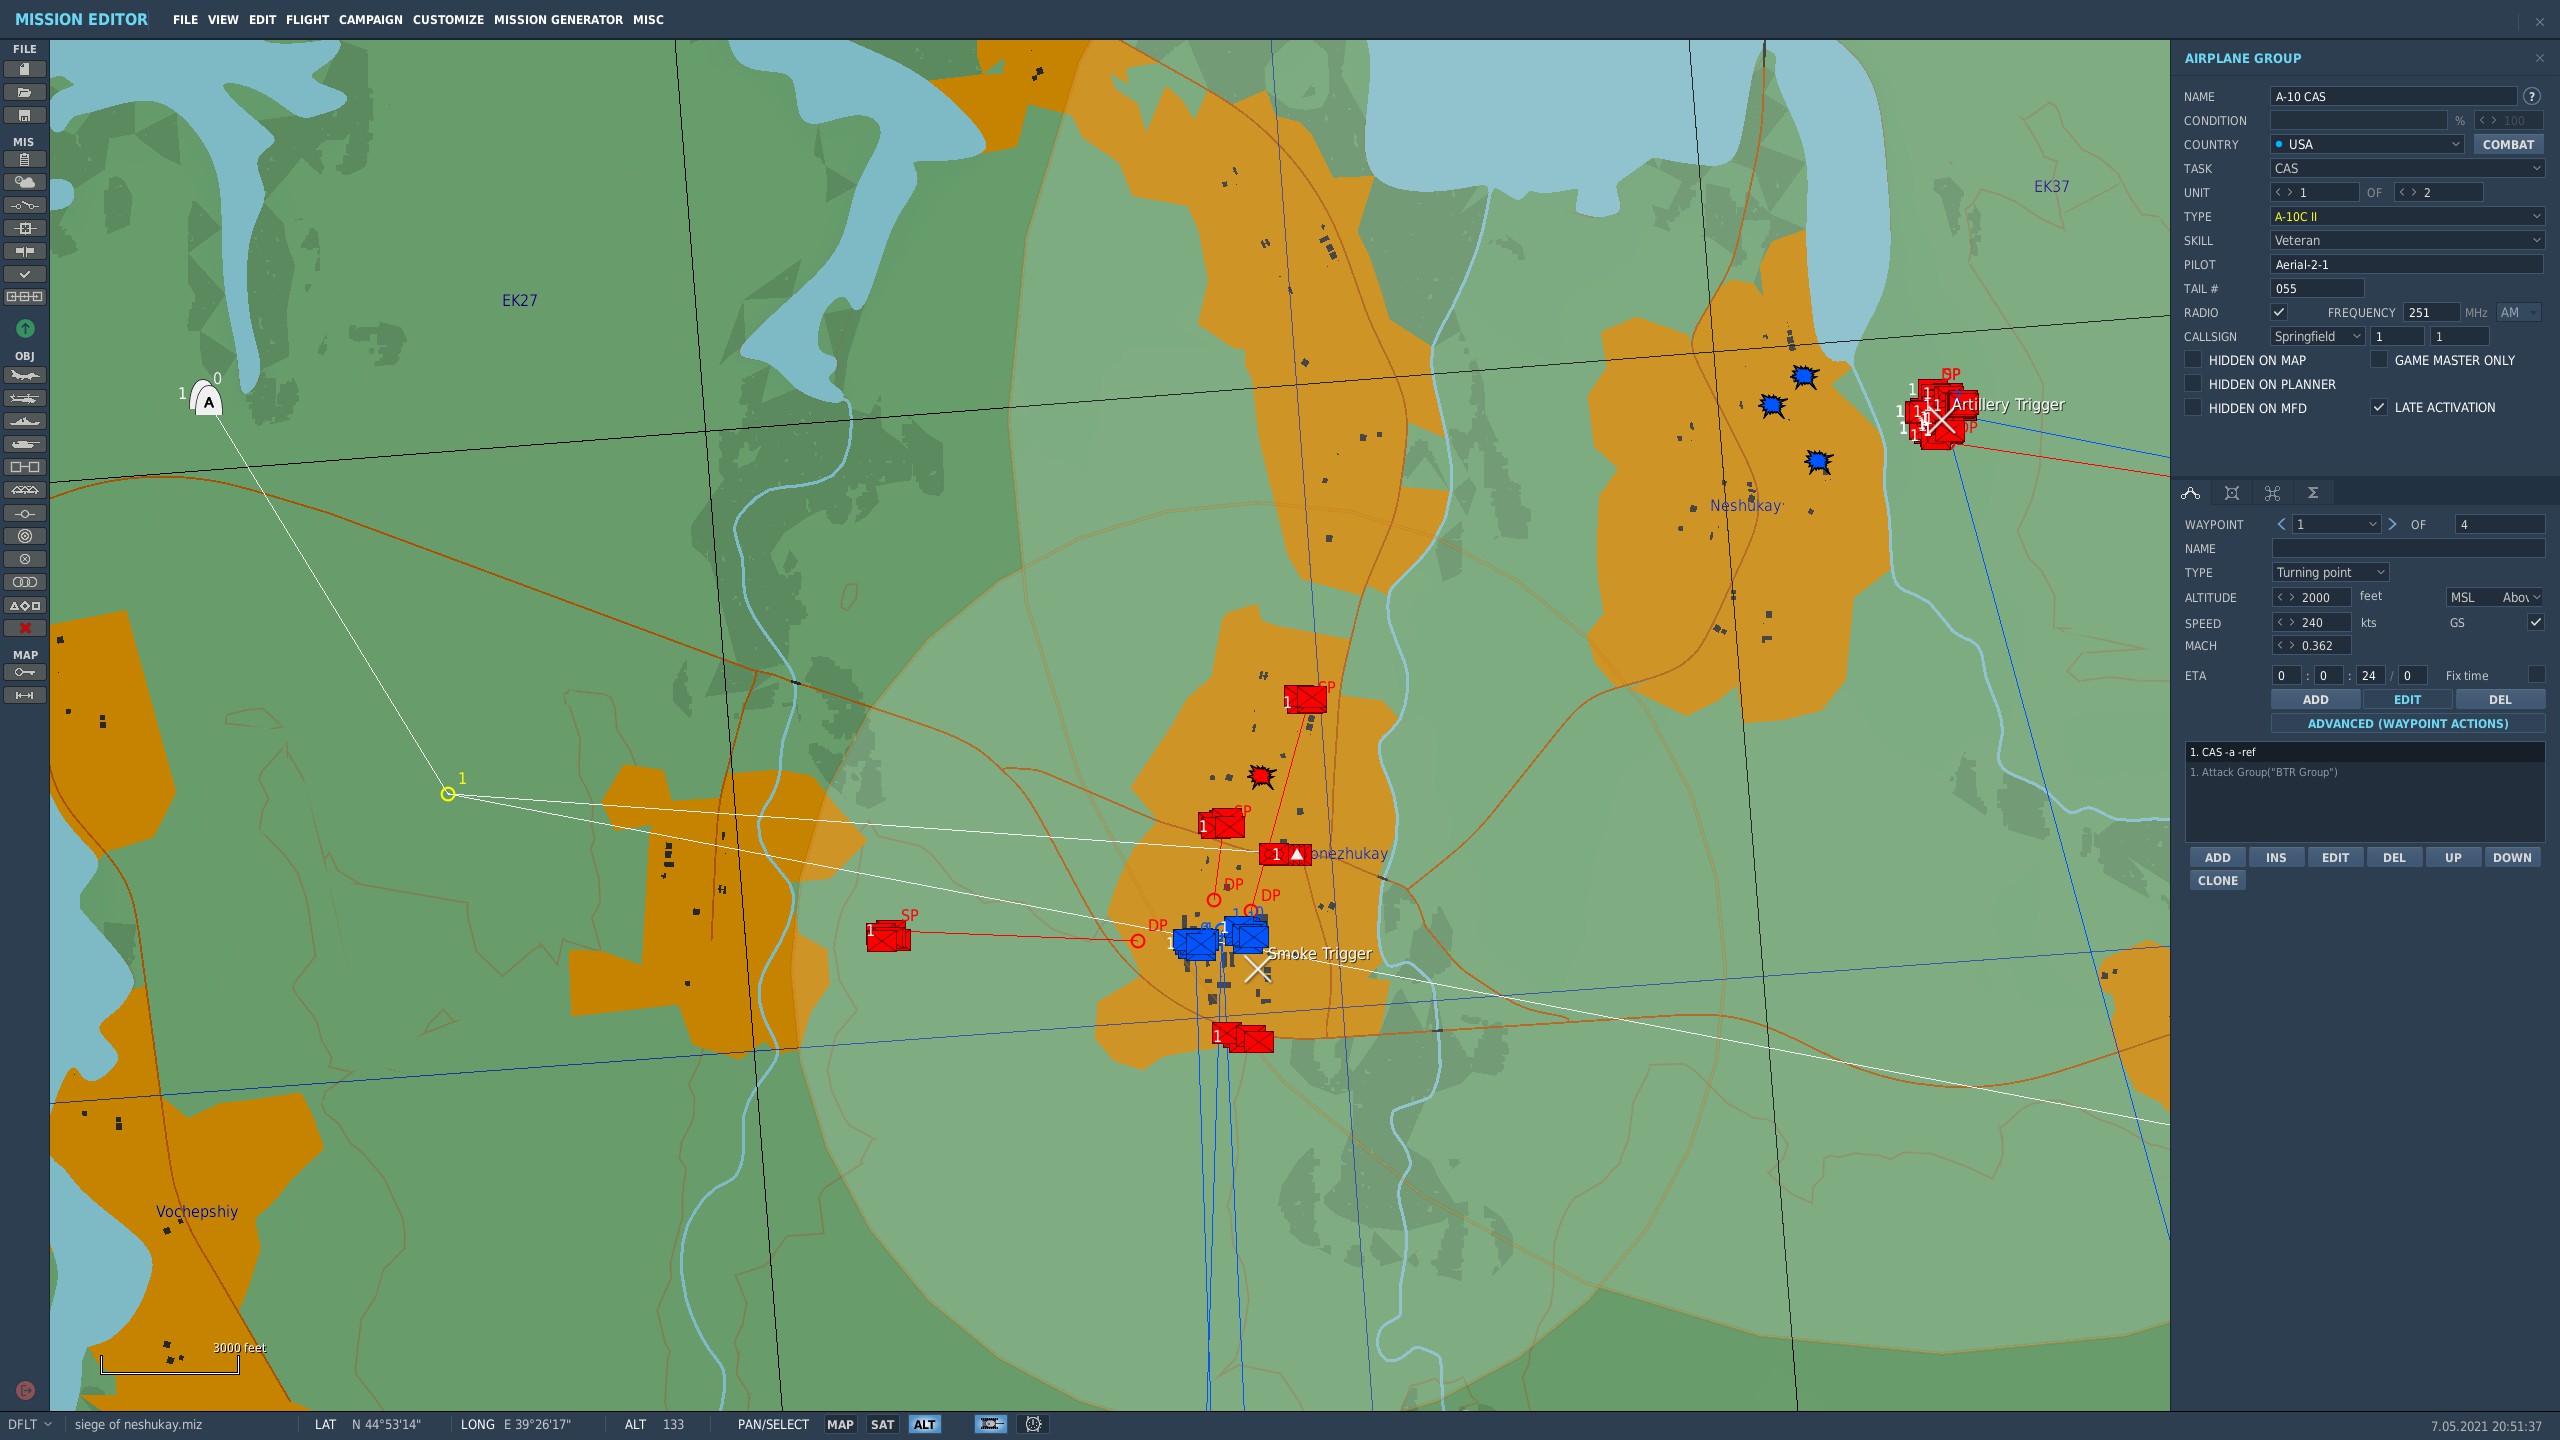The image size is (2560, 1440).
Task: Switch to the Route waypoints tab icon
Action: click(2191, 493)
